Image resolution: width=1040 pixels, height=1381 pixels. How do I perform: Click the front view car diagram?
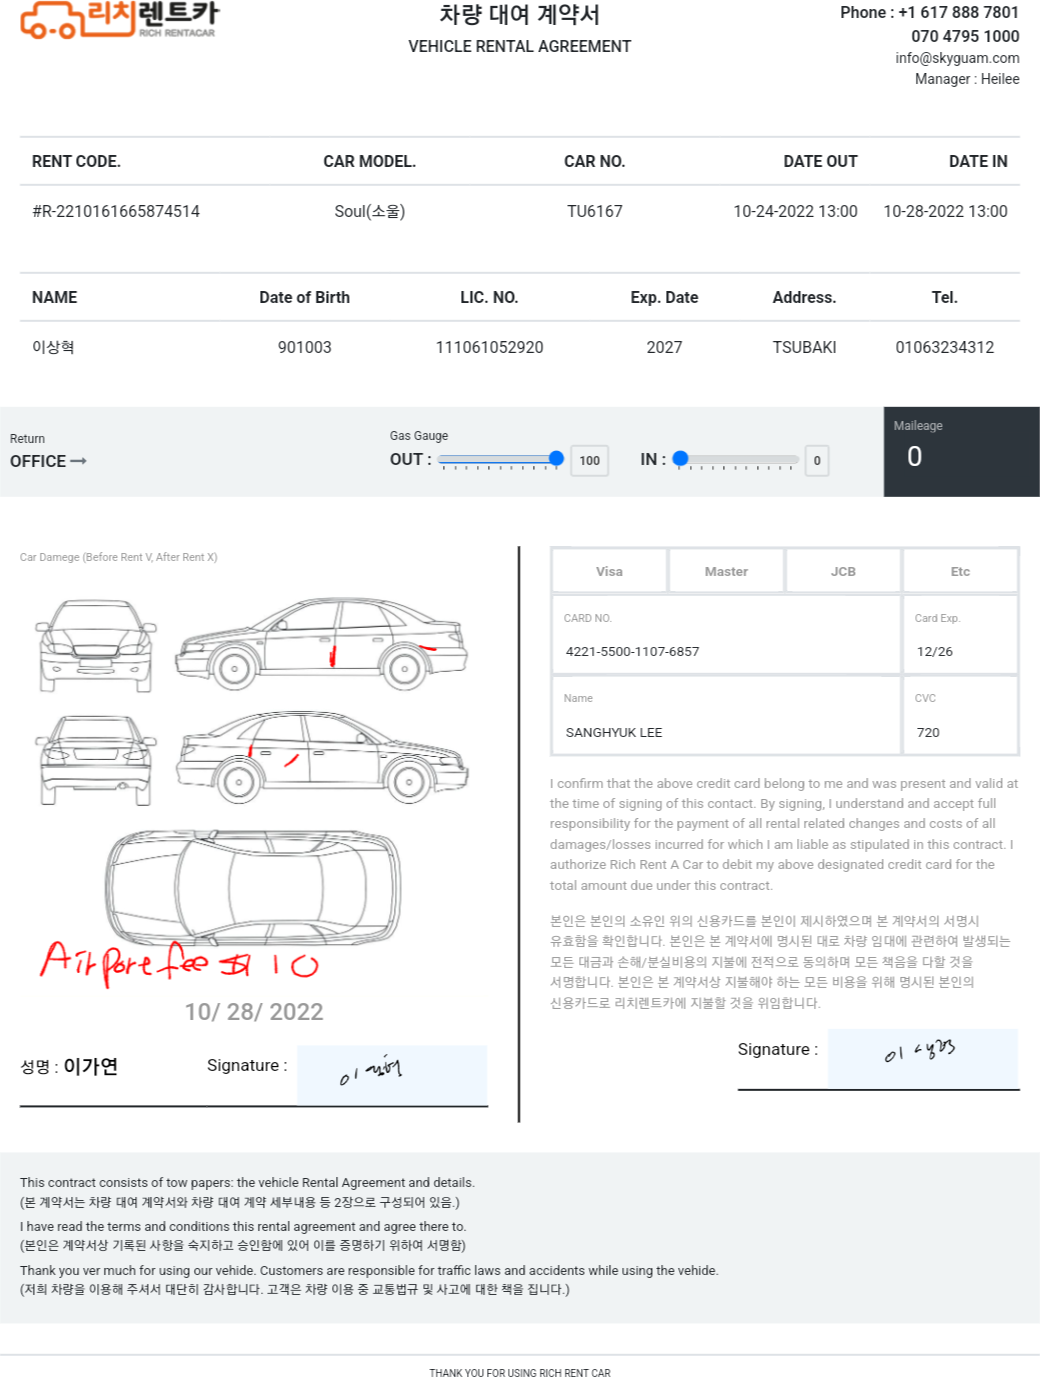coord(96,646)
